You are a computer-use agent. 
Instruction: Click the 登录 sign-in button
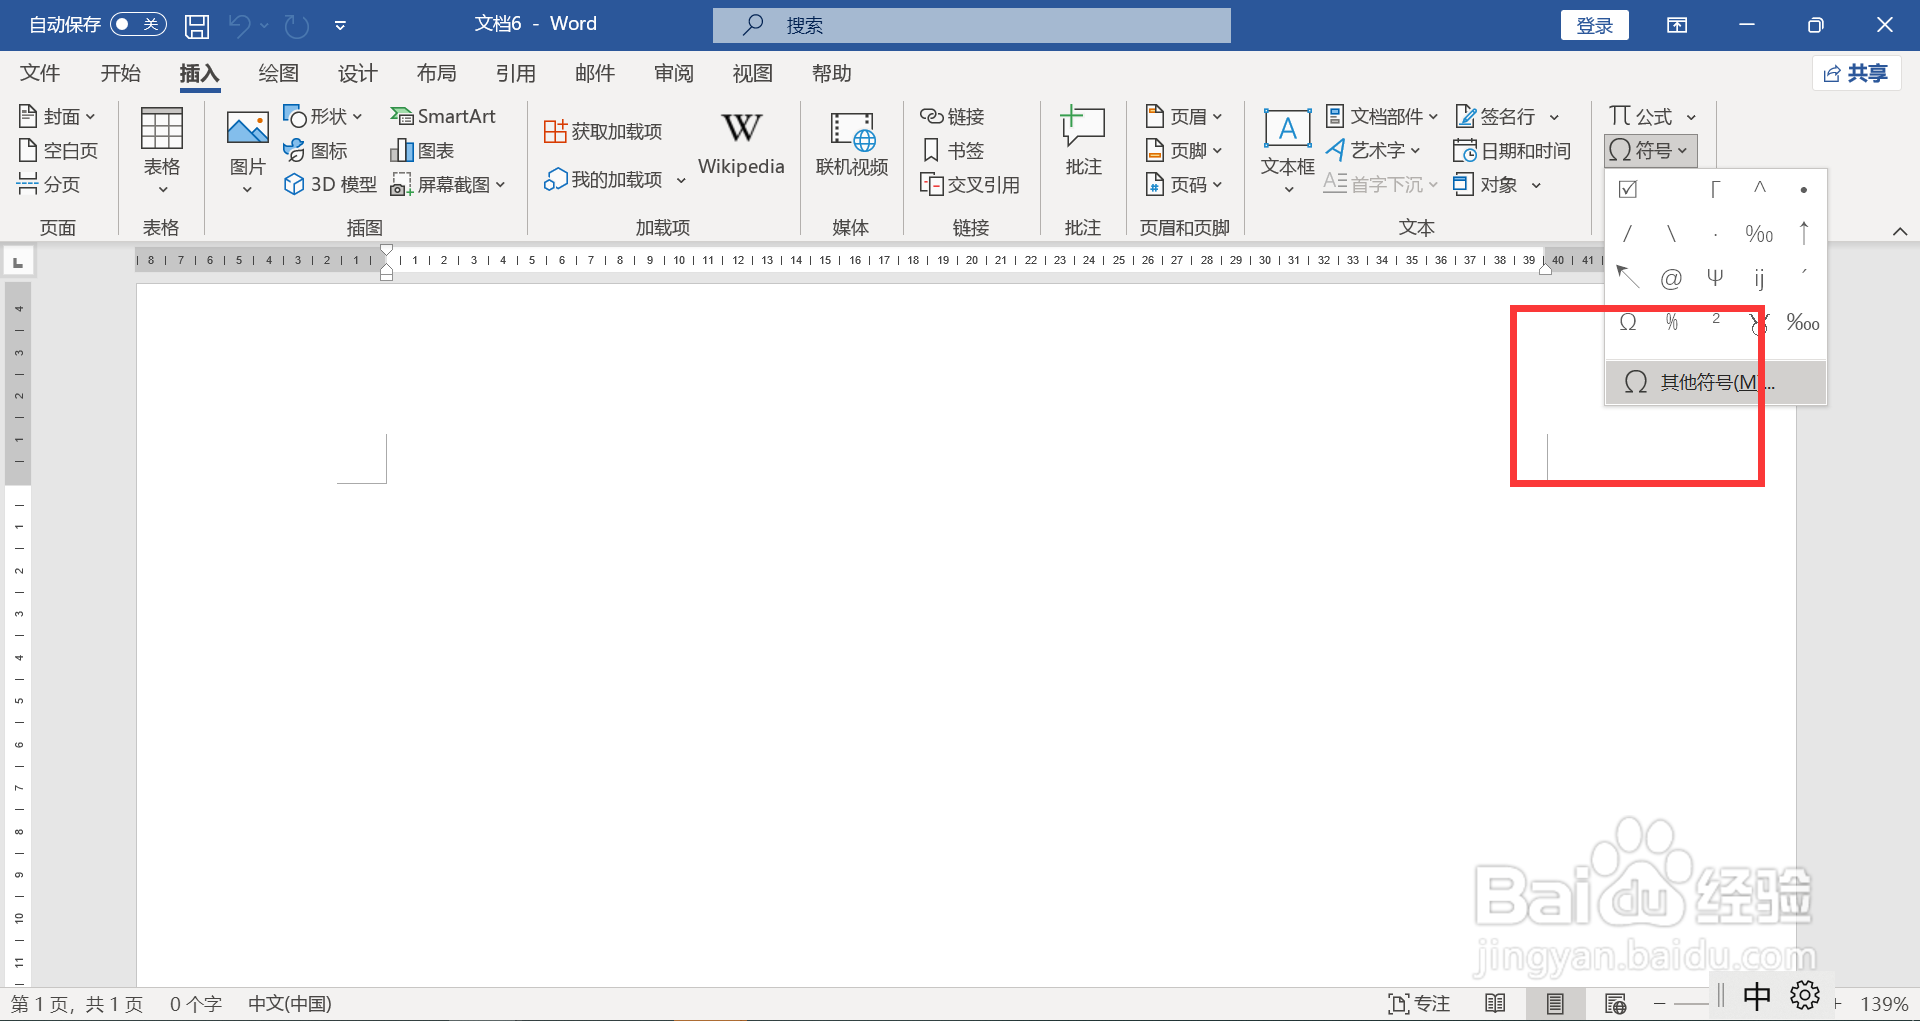click(x=1594, y=25)
